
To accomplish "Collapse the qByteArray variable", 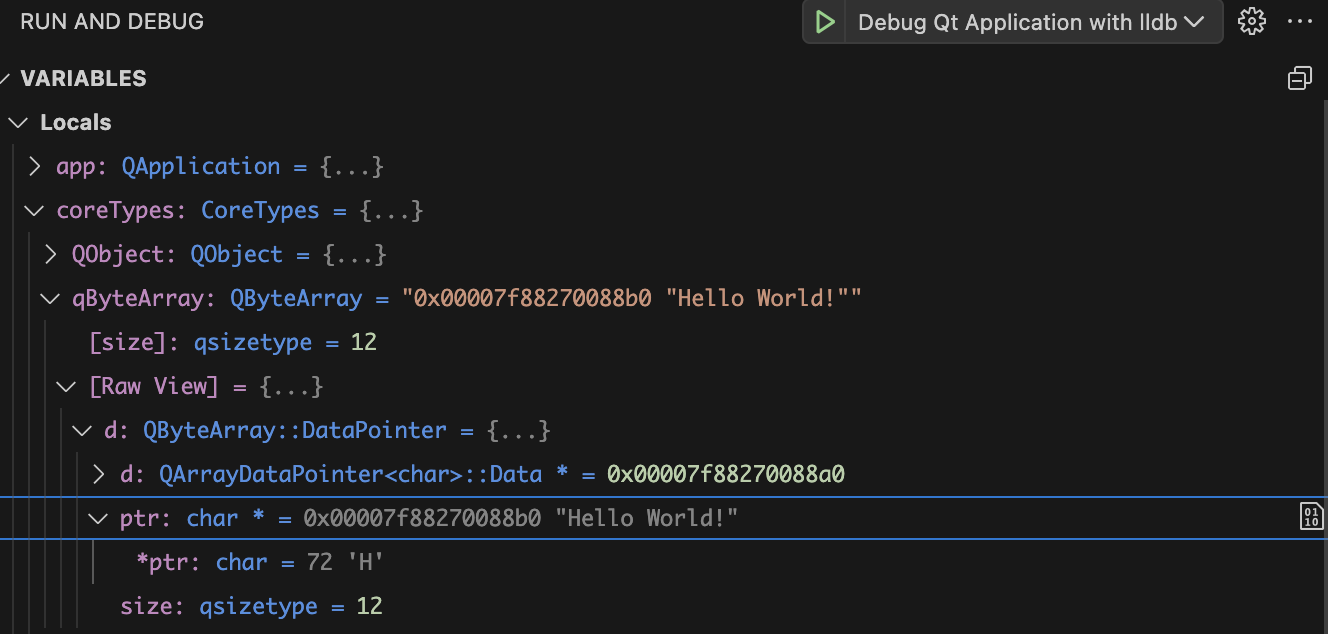I will tap(51, 298).
